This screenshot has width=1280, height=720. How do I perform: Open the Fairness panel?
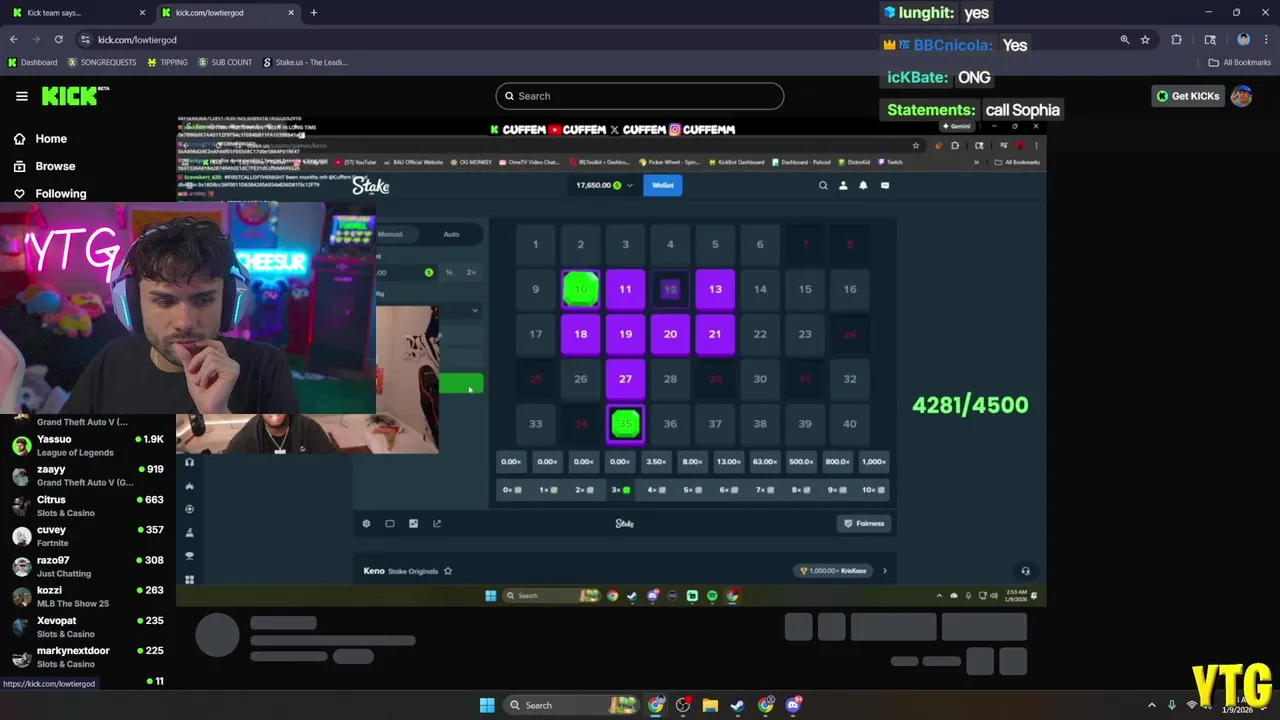point(864,523)
